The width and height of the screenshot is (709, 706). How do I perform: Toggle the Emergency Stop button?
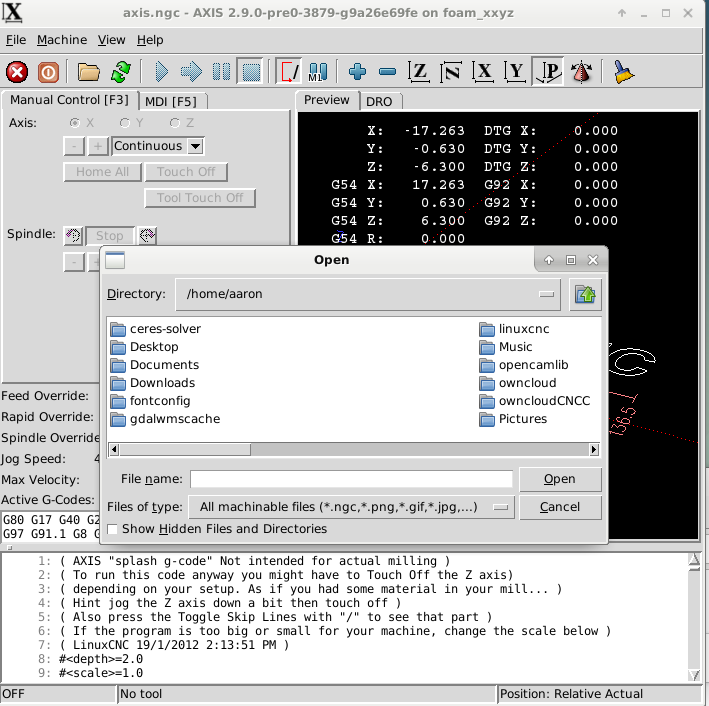pos(17,72)
